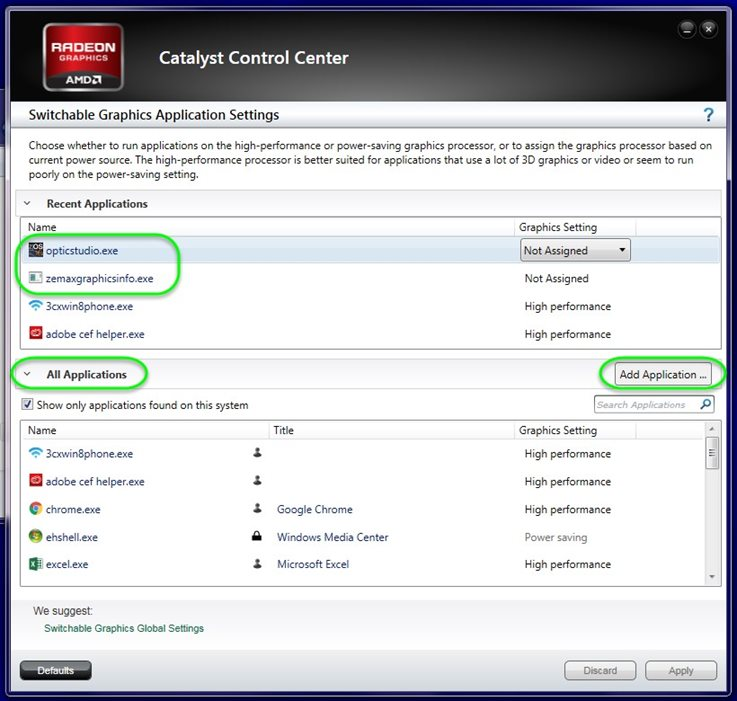Viewport: 737px width, 701px height.
Task: Click the Radeon Graphics AMD logo
Action: click(x=83, y=57)
